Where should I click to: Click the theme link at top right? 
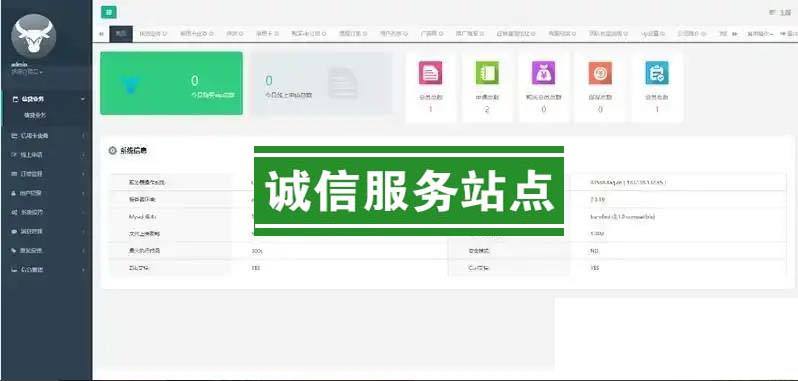(786, 13)
